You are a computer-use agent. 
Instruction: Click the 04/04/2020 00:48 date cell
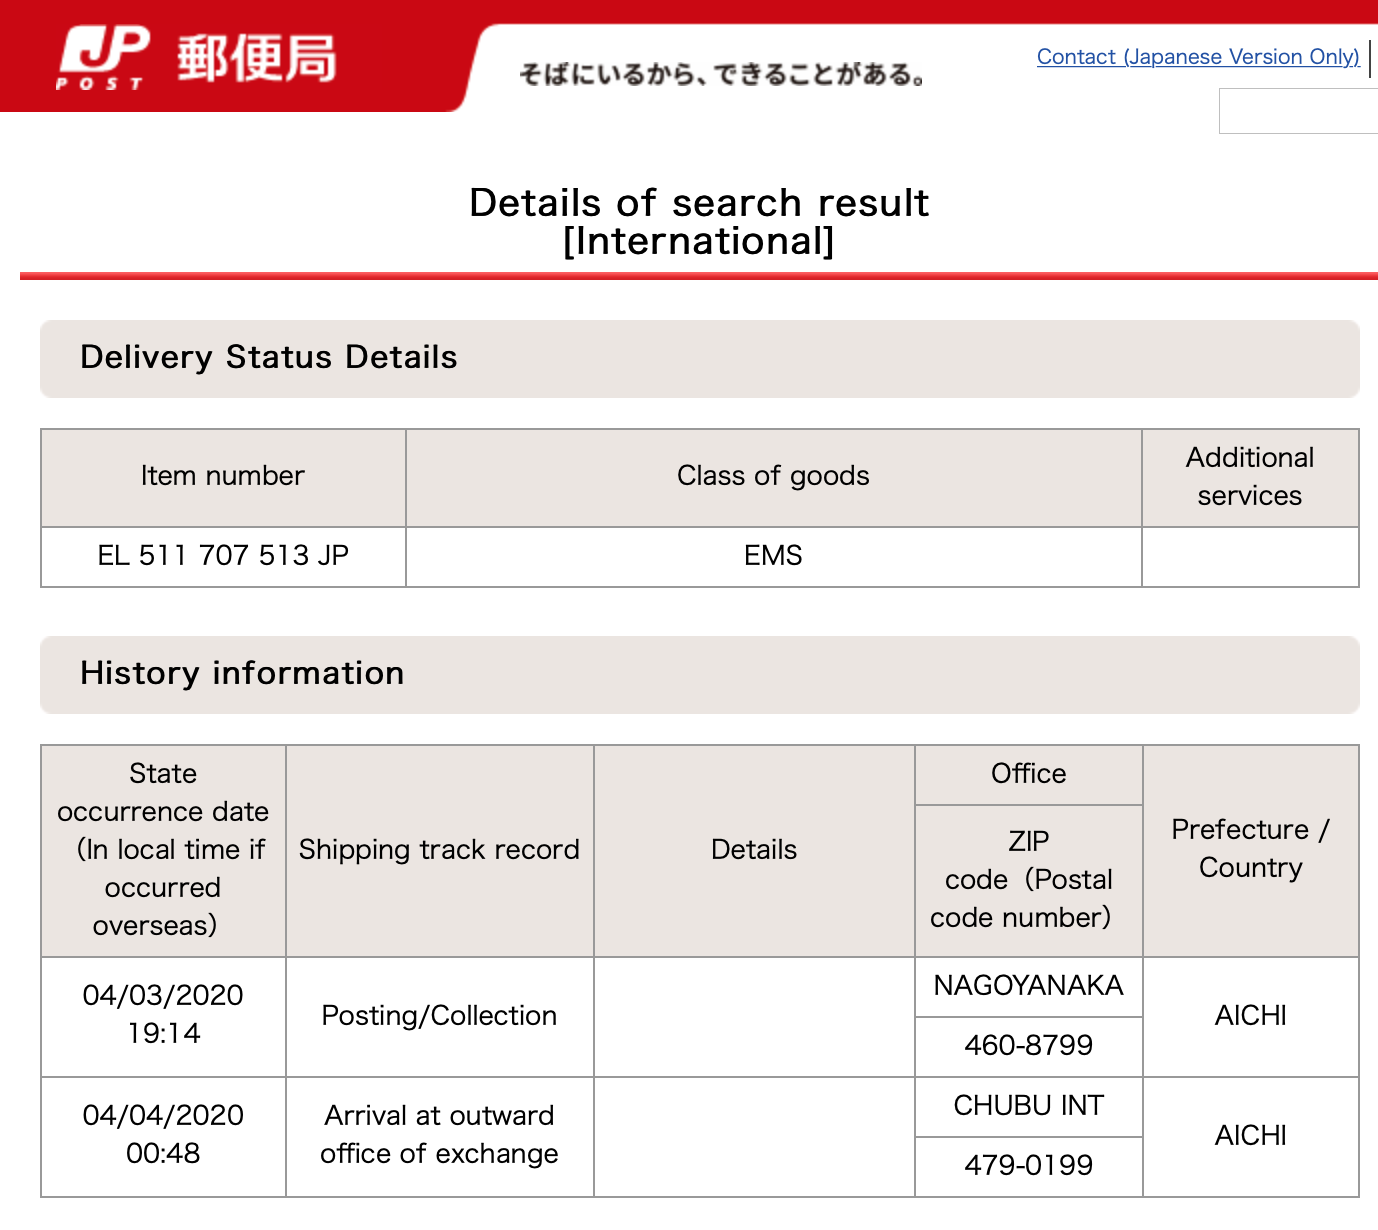point(163,1135)
